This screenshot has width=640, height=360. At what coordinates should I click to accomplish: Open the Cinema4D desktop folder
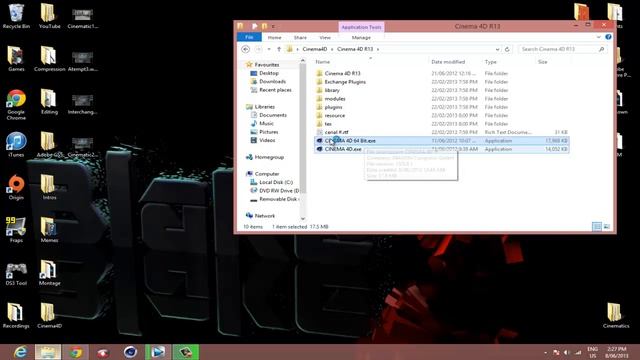pyautogui.click(x=49, y=316)
